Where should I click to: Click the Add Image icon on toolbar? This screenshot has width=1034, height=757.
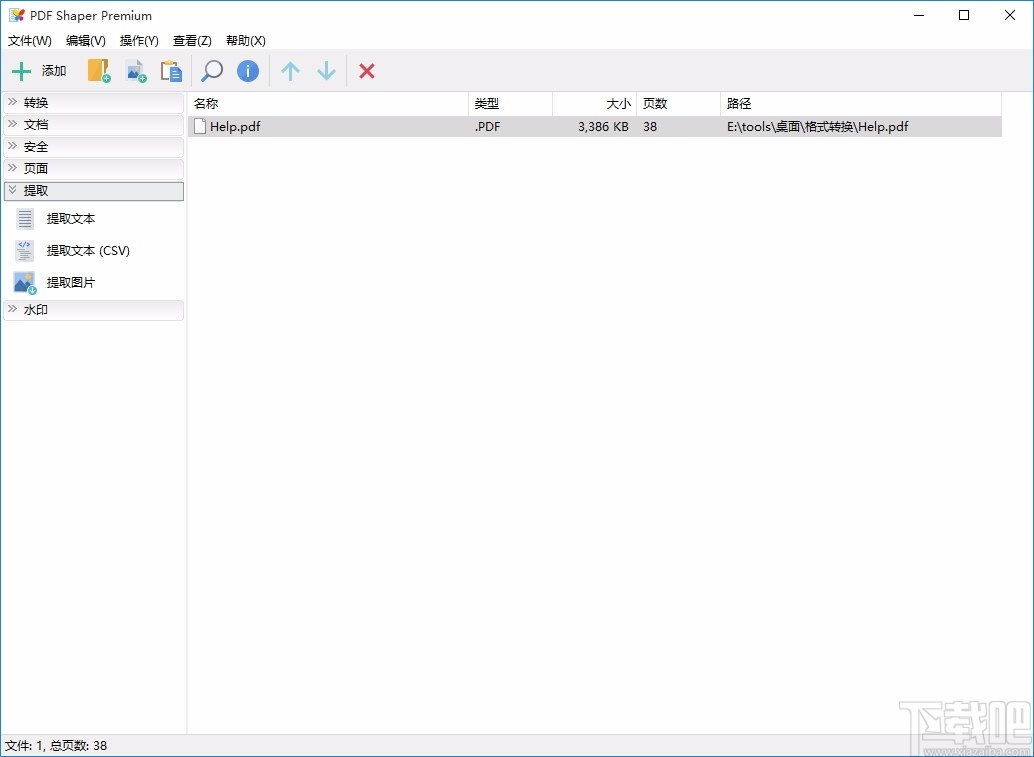(x=136, y=70)
